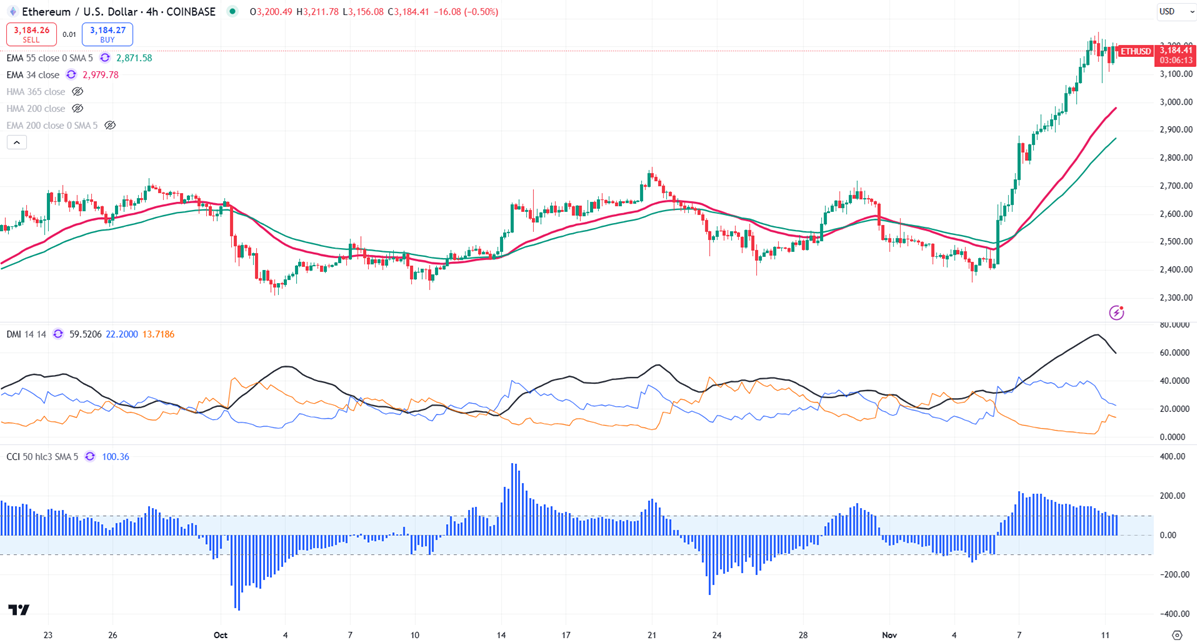The height and width of the screenshot is (643, 1197).
Task: Click the EMA 34 value 2,979.78
Action: (x=101, y=75)
